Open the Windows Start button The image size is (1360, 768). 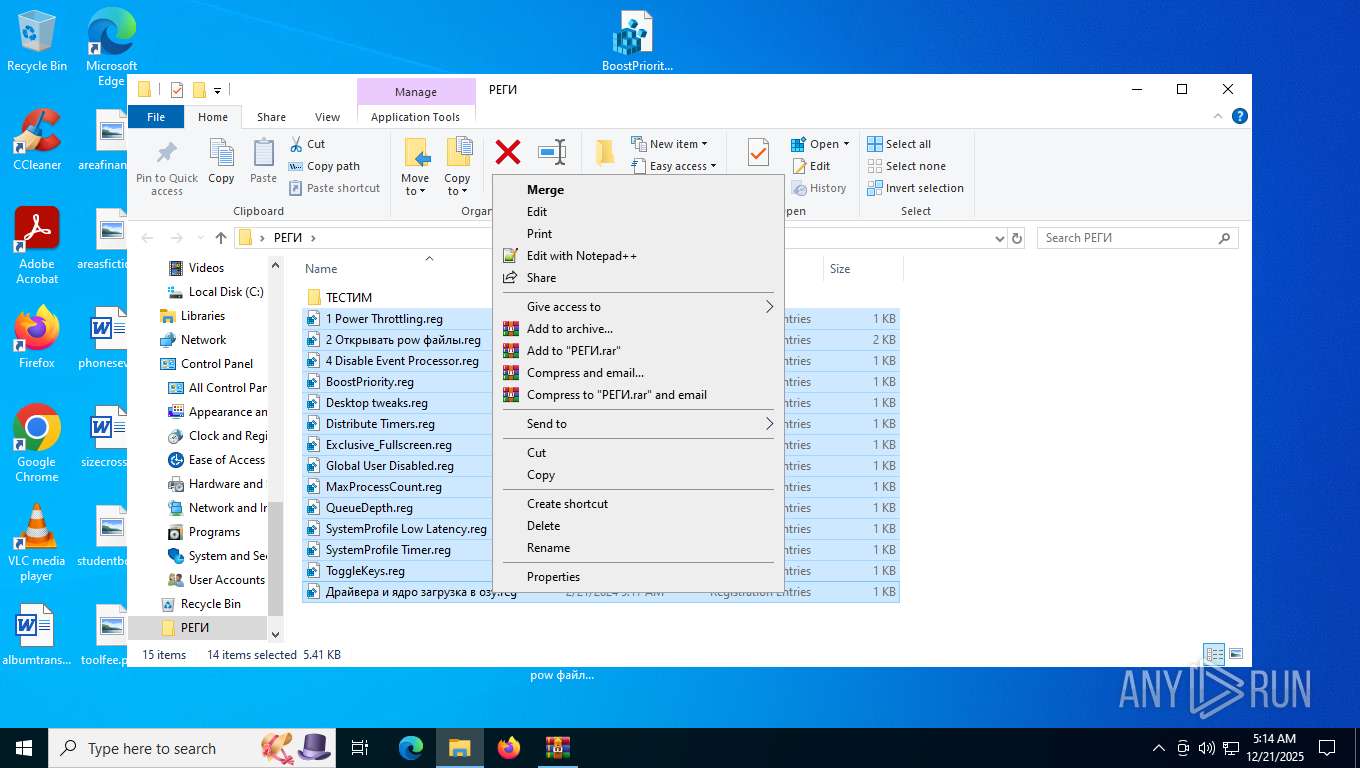coord(23,747)
